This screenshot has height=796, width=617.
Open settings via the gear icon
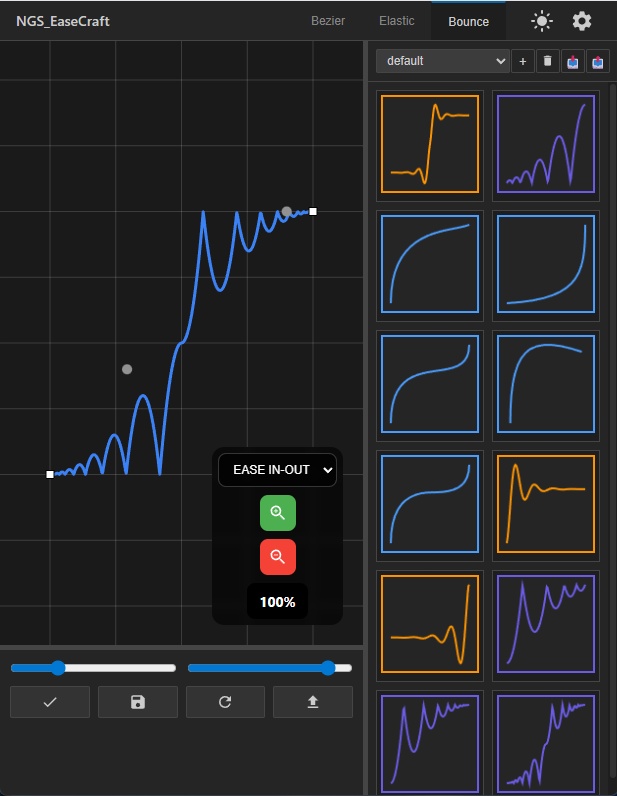(581, 21)
